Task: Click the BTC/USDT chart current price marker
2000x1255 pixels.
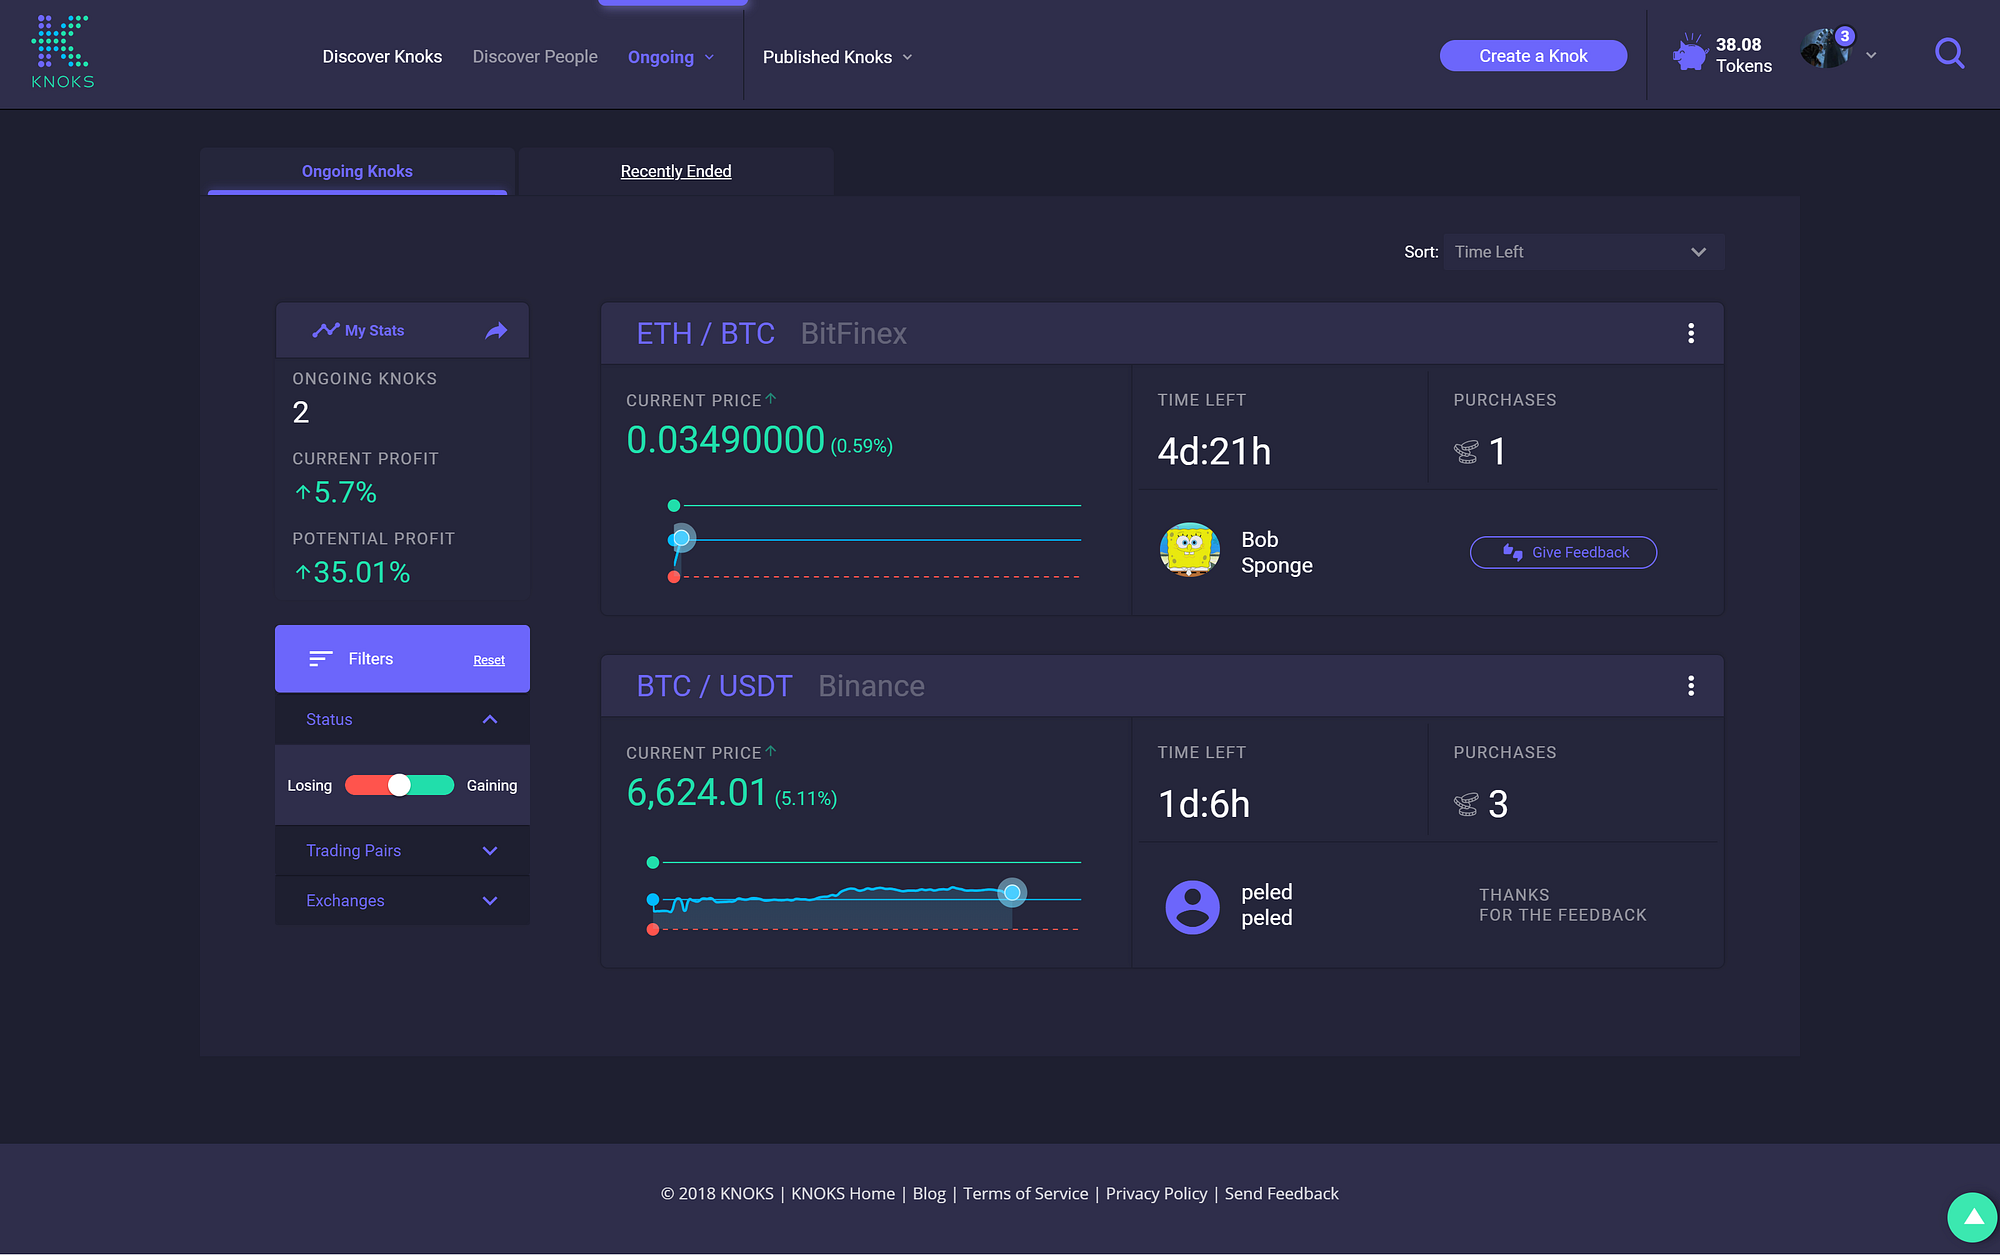Action: [x=1012, y=892]
